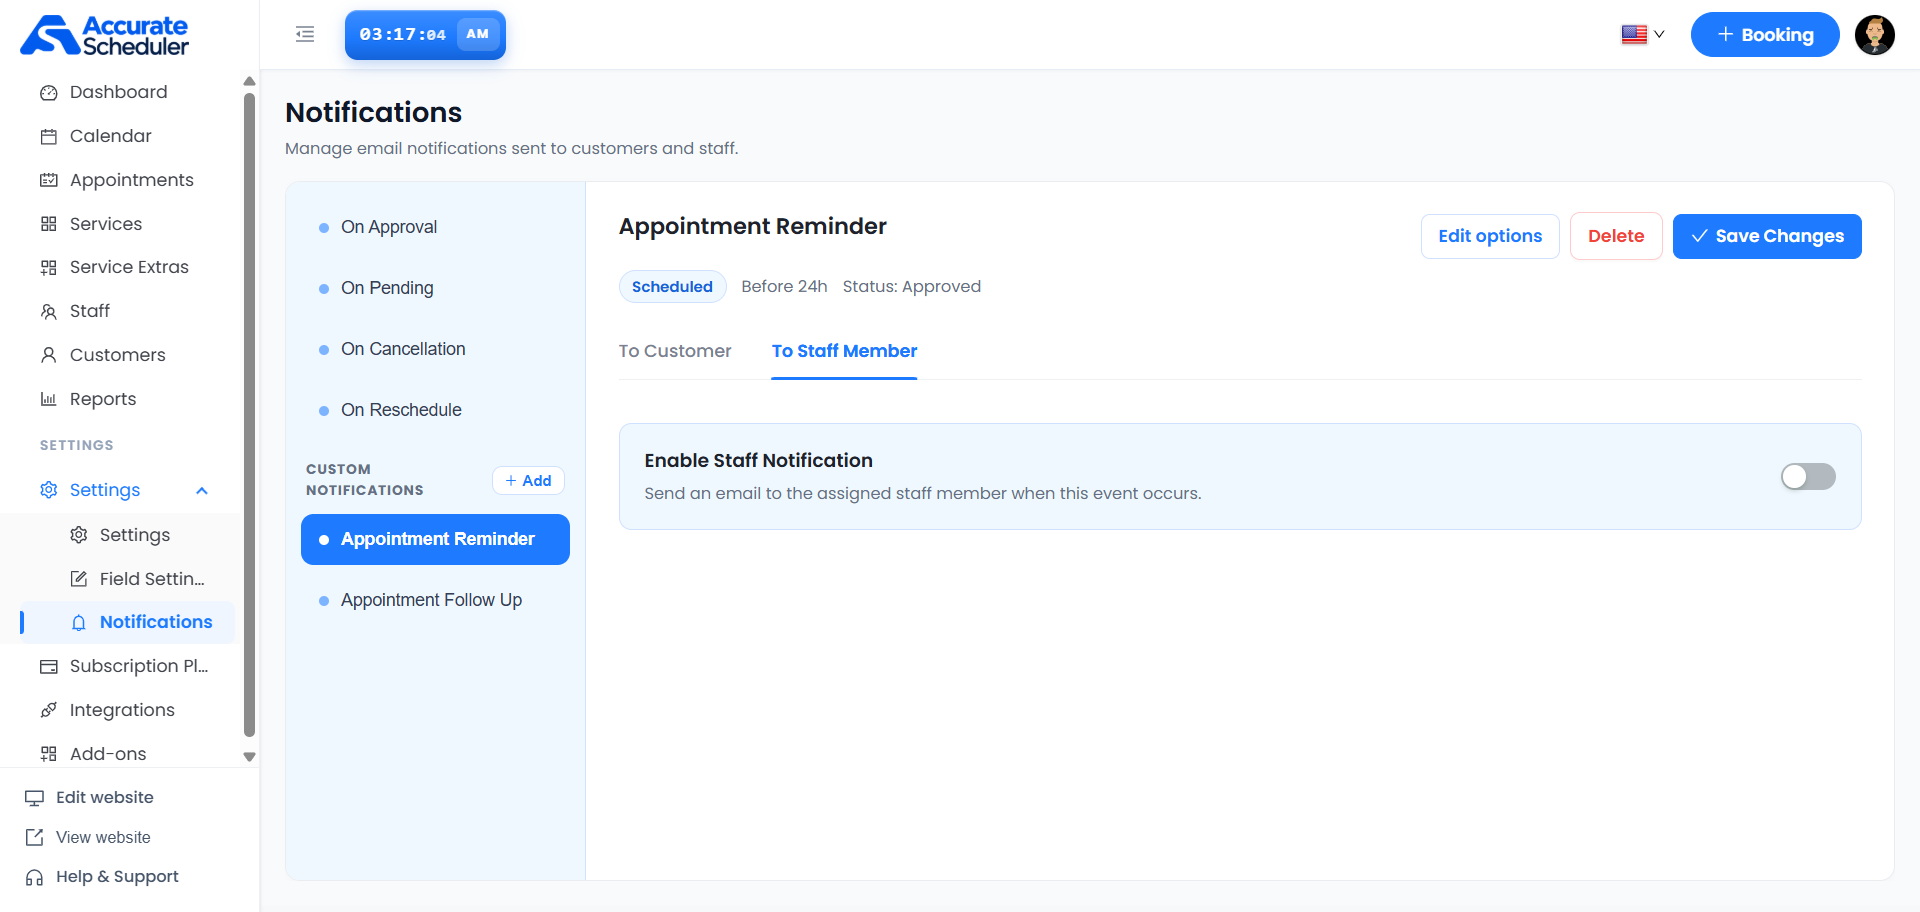The width and height of the screenshot is (1920, 912).
Task: Collapse the Settings menu chevron
Action: pos(202,491)
